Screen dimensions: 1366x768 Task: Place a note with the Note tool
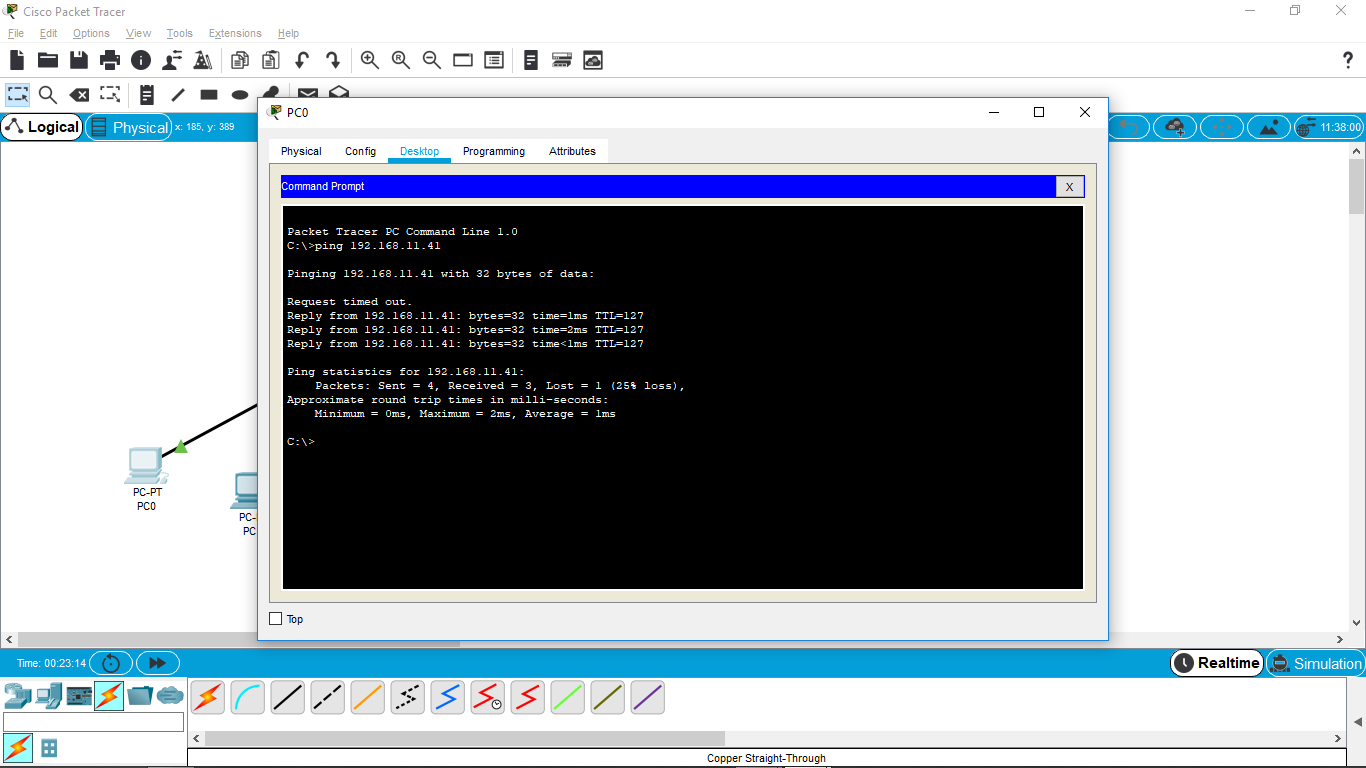pyautogui.click(x=147, y=95)
